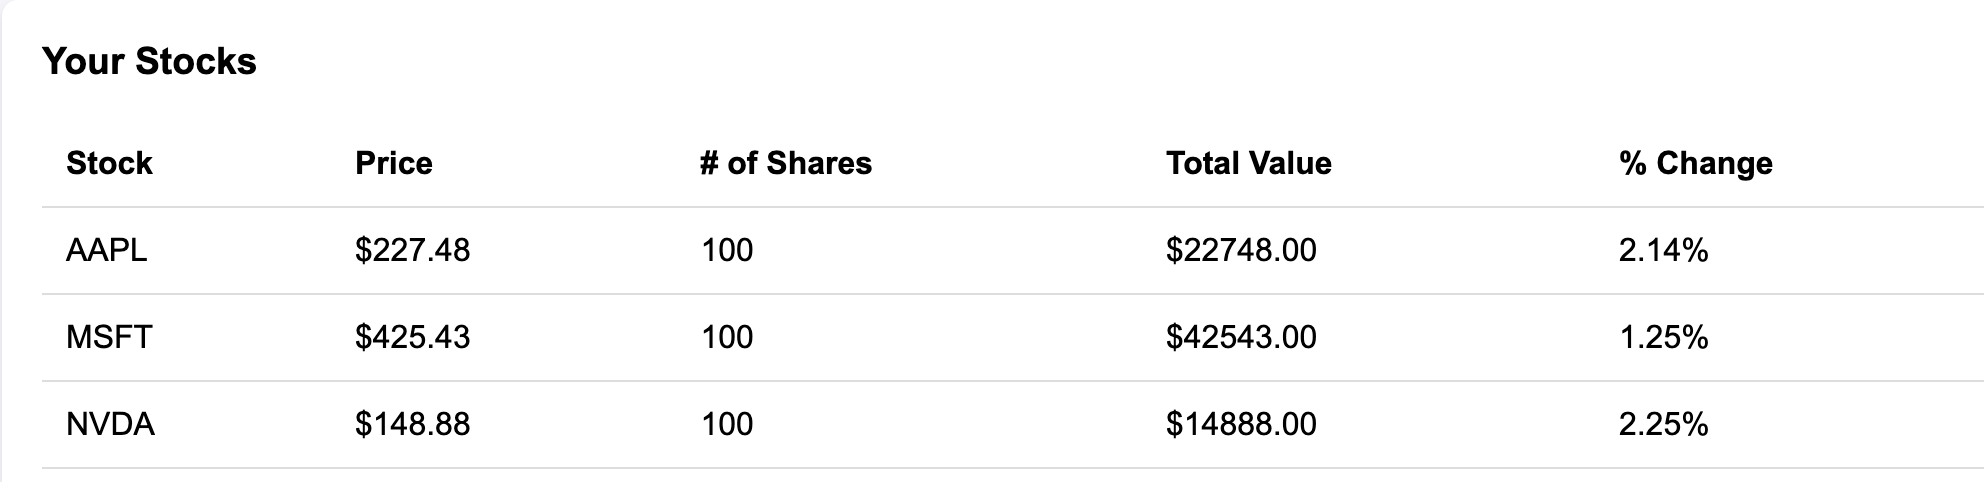This screenshot has height=482, width=1984.
Task: Click the Stock column header
Action: coord(109,163)
